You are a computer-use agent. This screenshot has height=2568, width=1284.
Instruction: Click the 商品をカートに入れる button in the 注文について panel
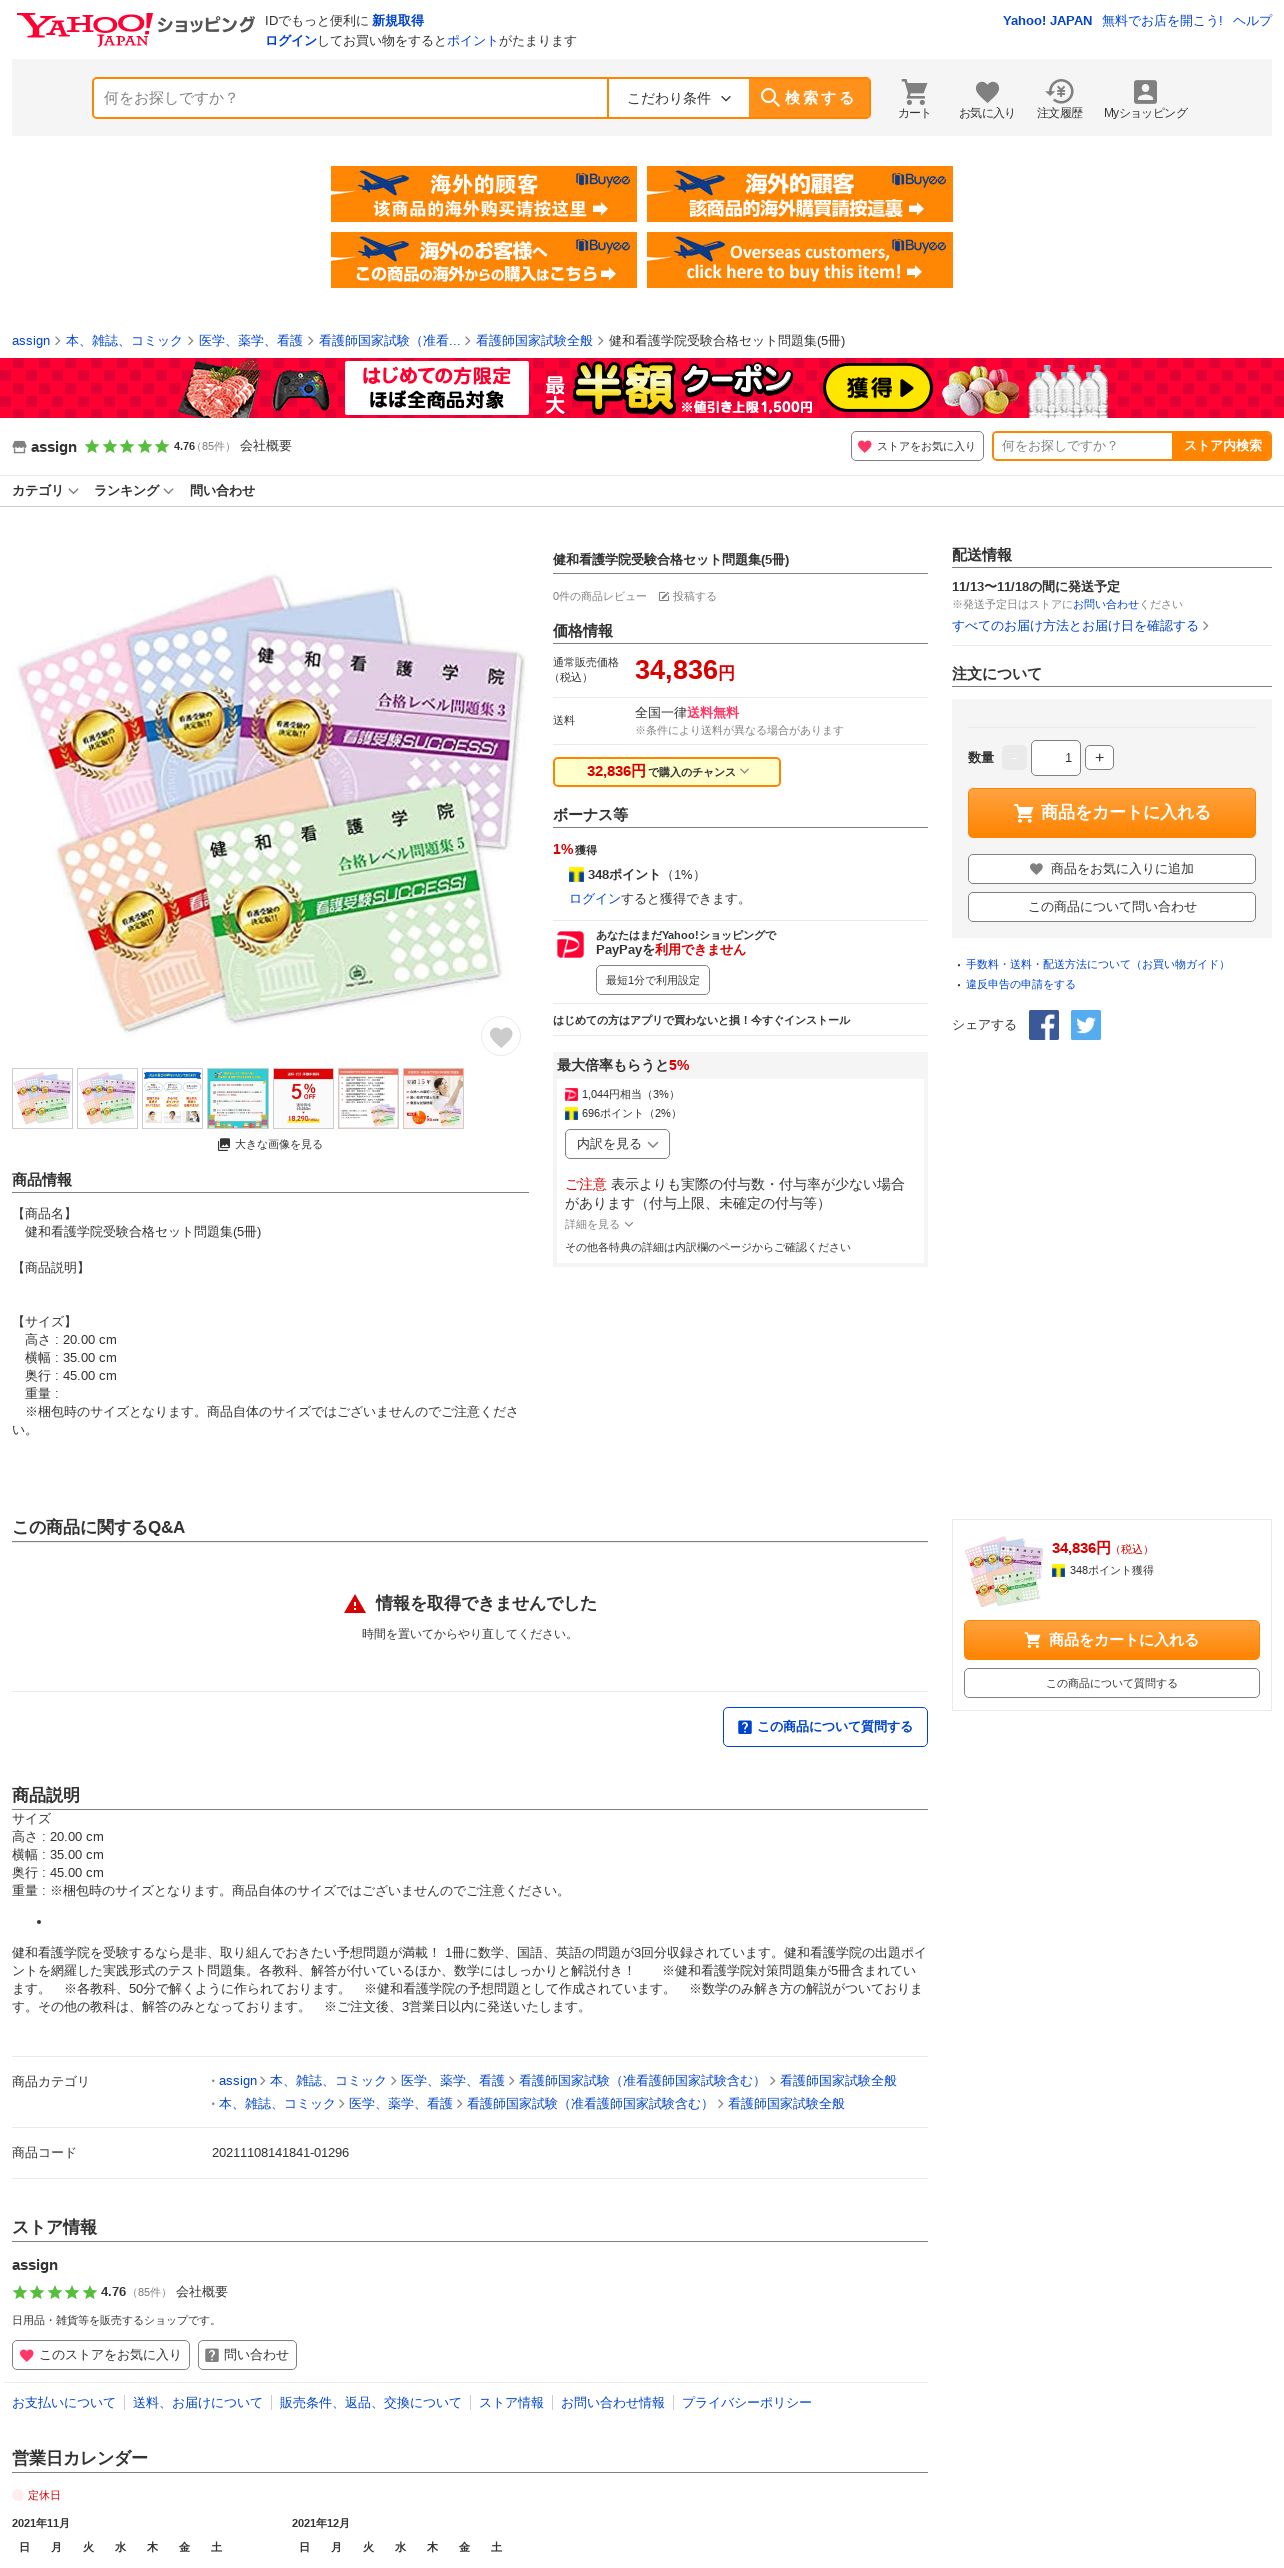pos(1111,813)
